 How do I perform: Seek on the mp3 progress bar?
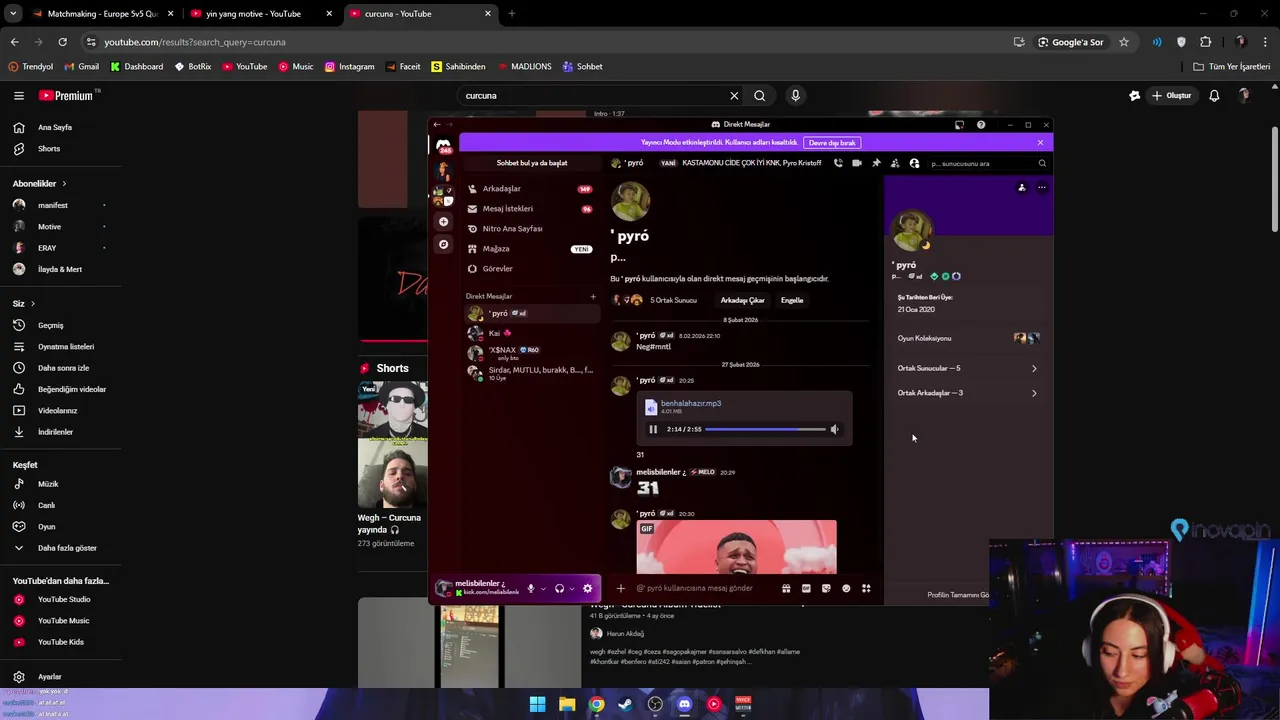[x=765, y=429]
